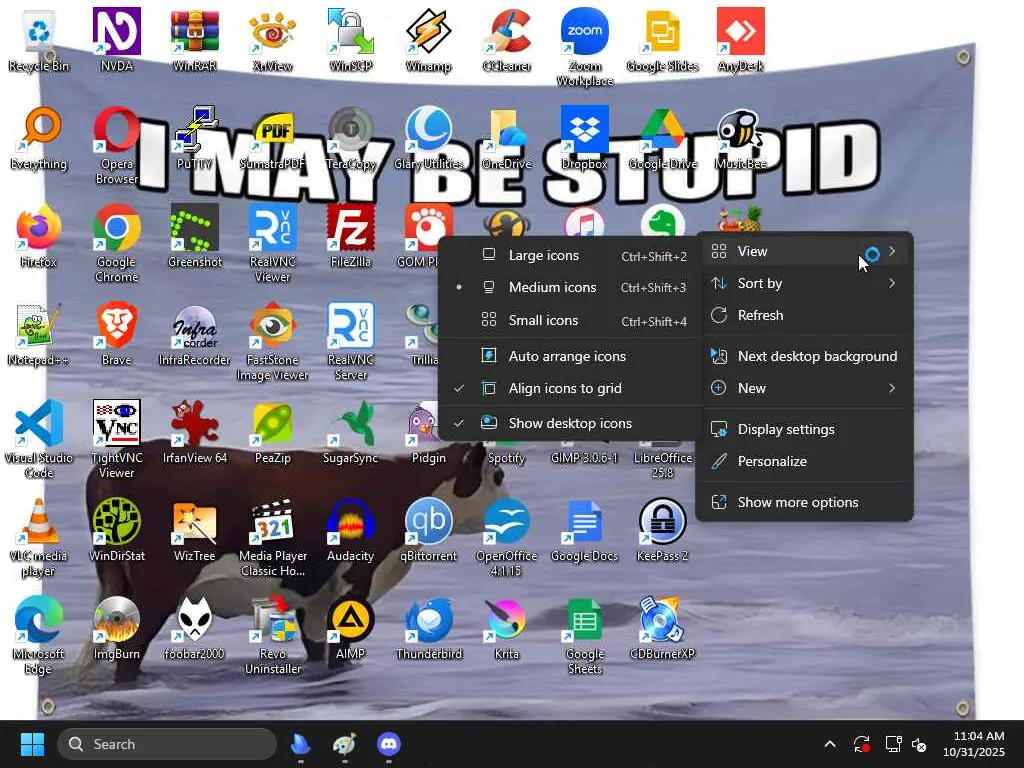
Task: Toggle Align icons to grid
Action: (x=570, y=389)
